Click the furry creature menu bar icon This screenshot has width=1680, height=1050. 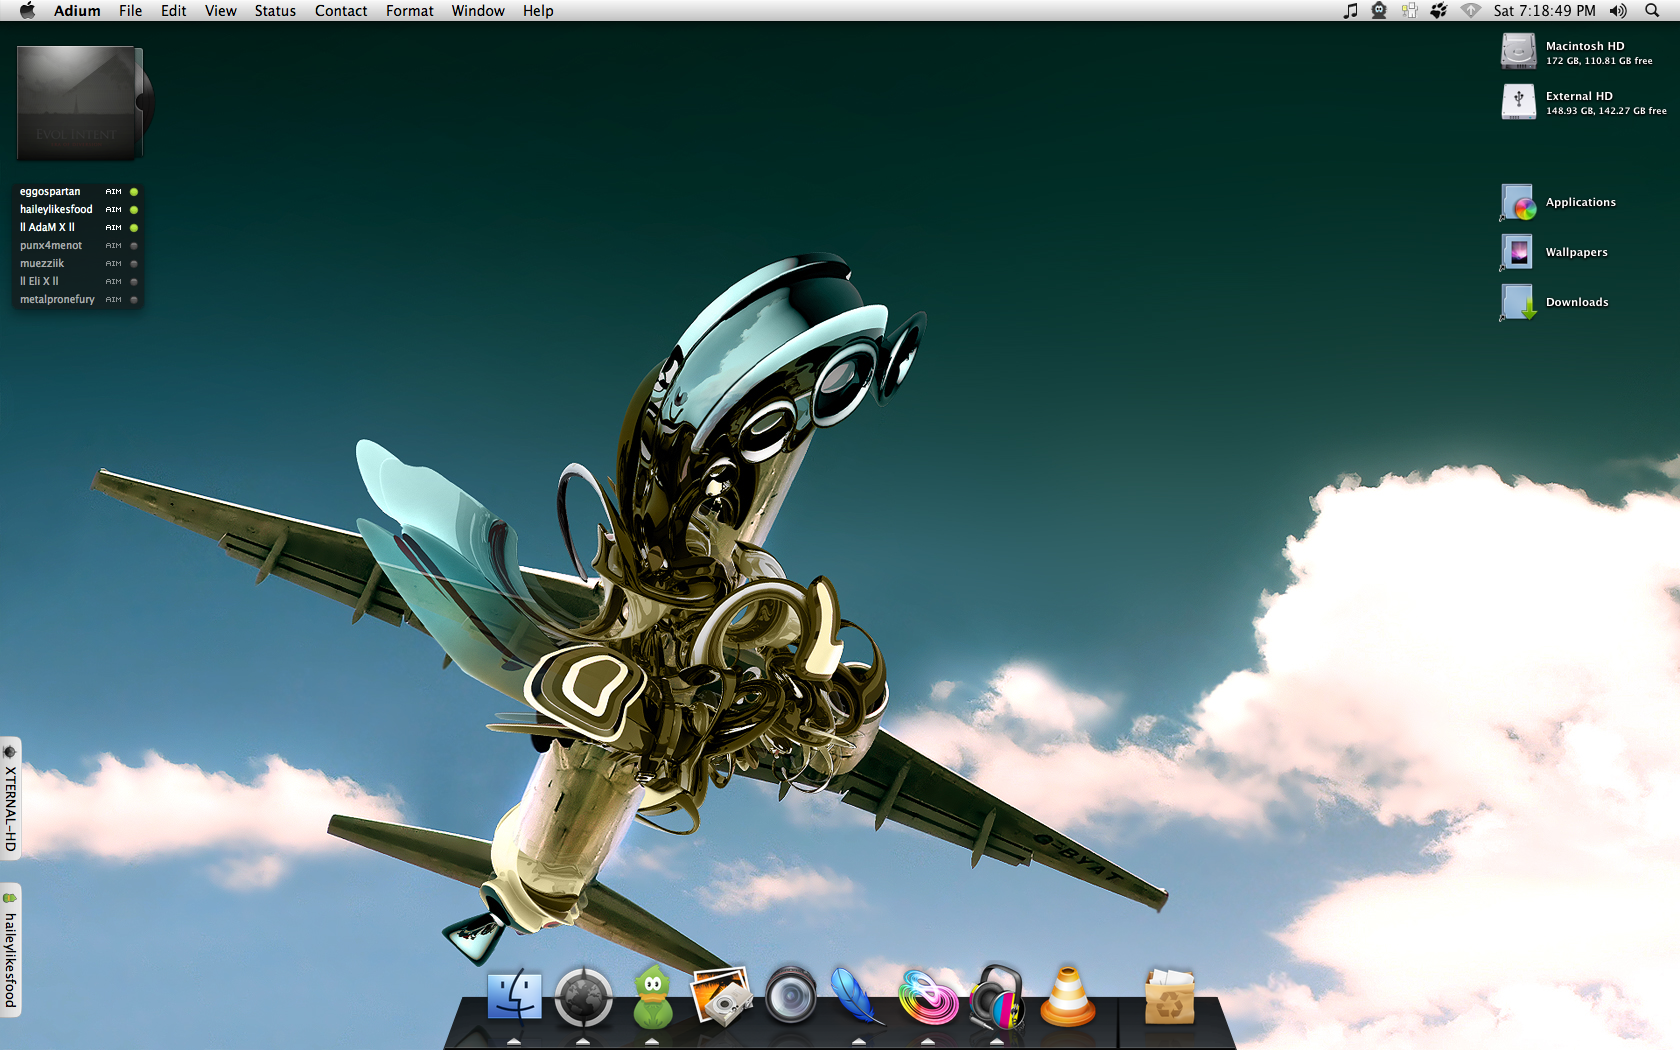[x=1379, y=11]
